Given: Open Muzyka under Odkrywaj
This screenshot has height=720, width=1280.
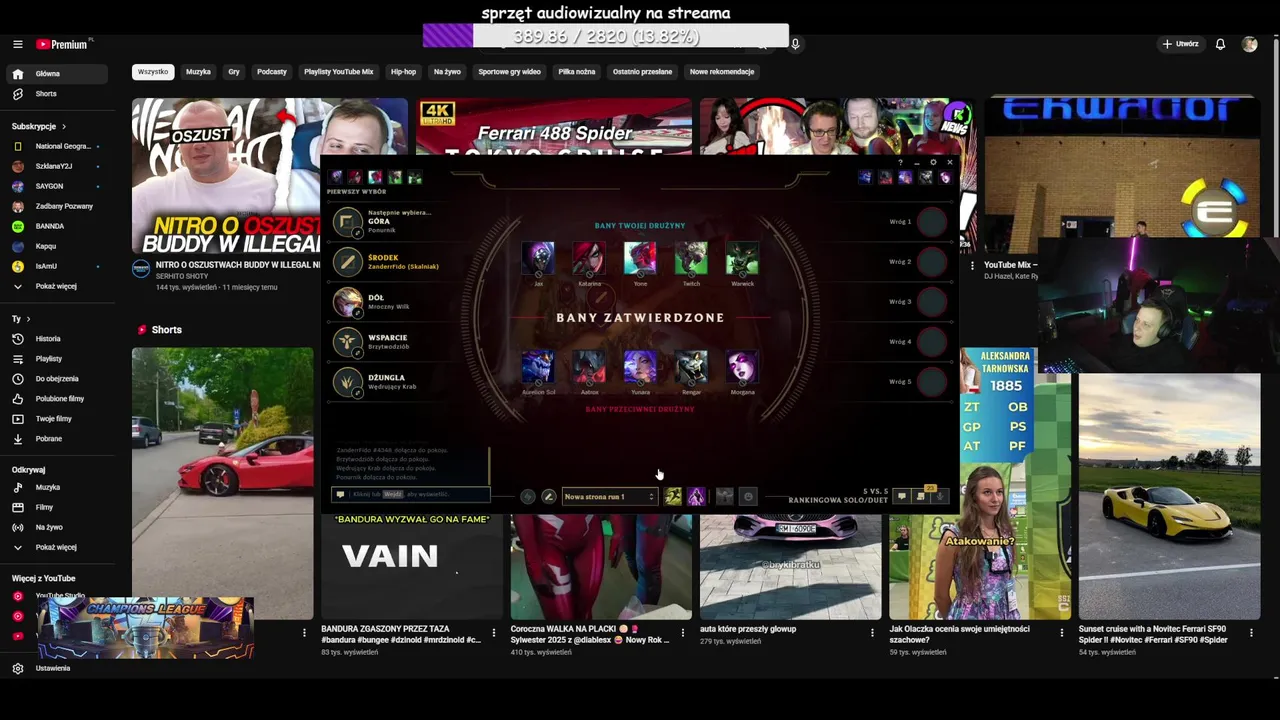Looking at the screenshot, I should click(58, 487).
